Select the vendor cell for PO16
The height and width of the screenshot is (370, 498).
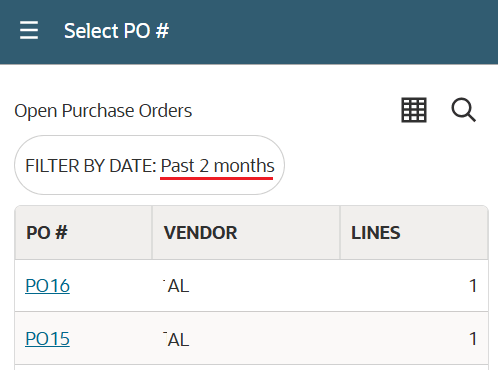(x=246, y=286)
